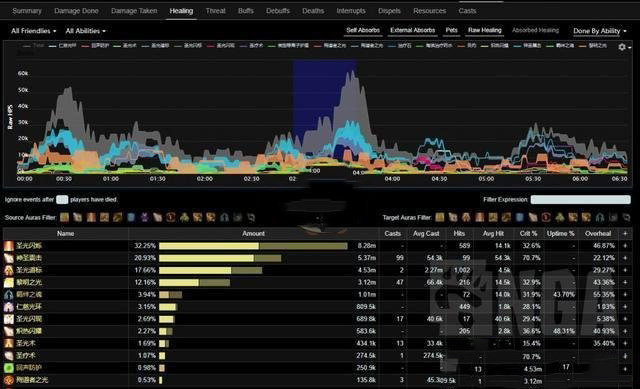Expand the 35.40% overheal row with plus
This screenshot has width=640, height=389.
pyautogui.click(x=625, y=343)
